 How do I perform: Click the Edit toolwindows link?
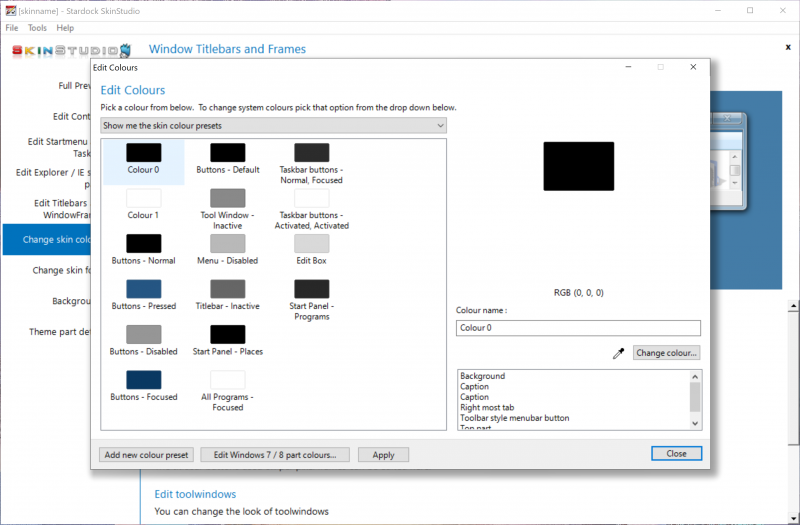[x=195, y=494]
